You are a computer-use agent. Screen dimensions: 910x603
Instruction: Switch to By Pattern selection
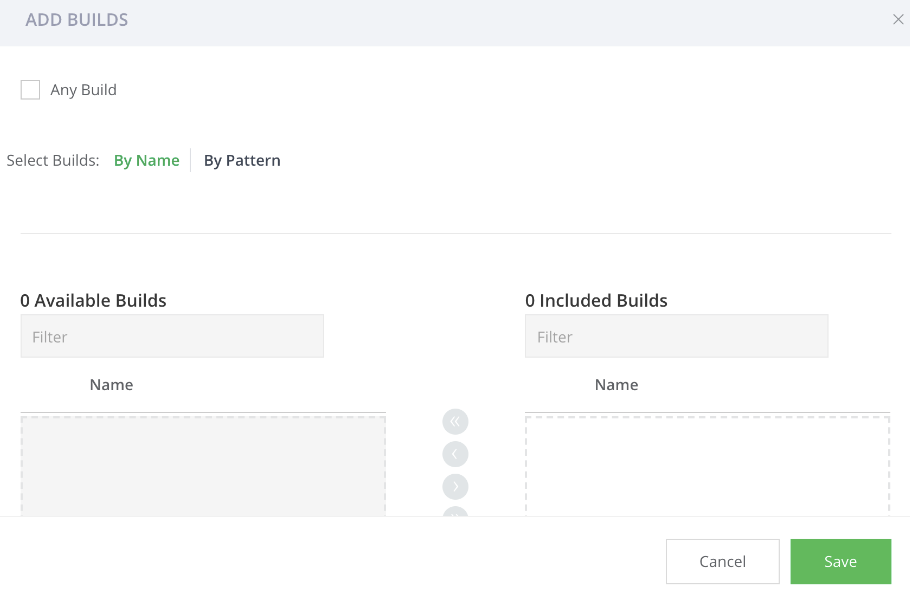[x=242, y=160]
